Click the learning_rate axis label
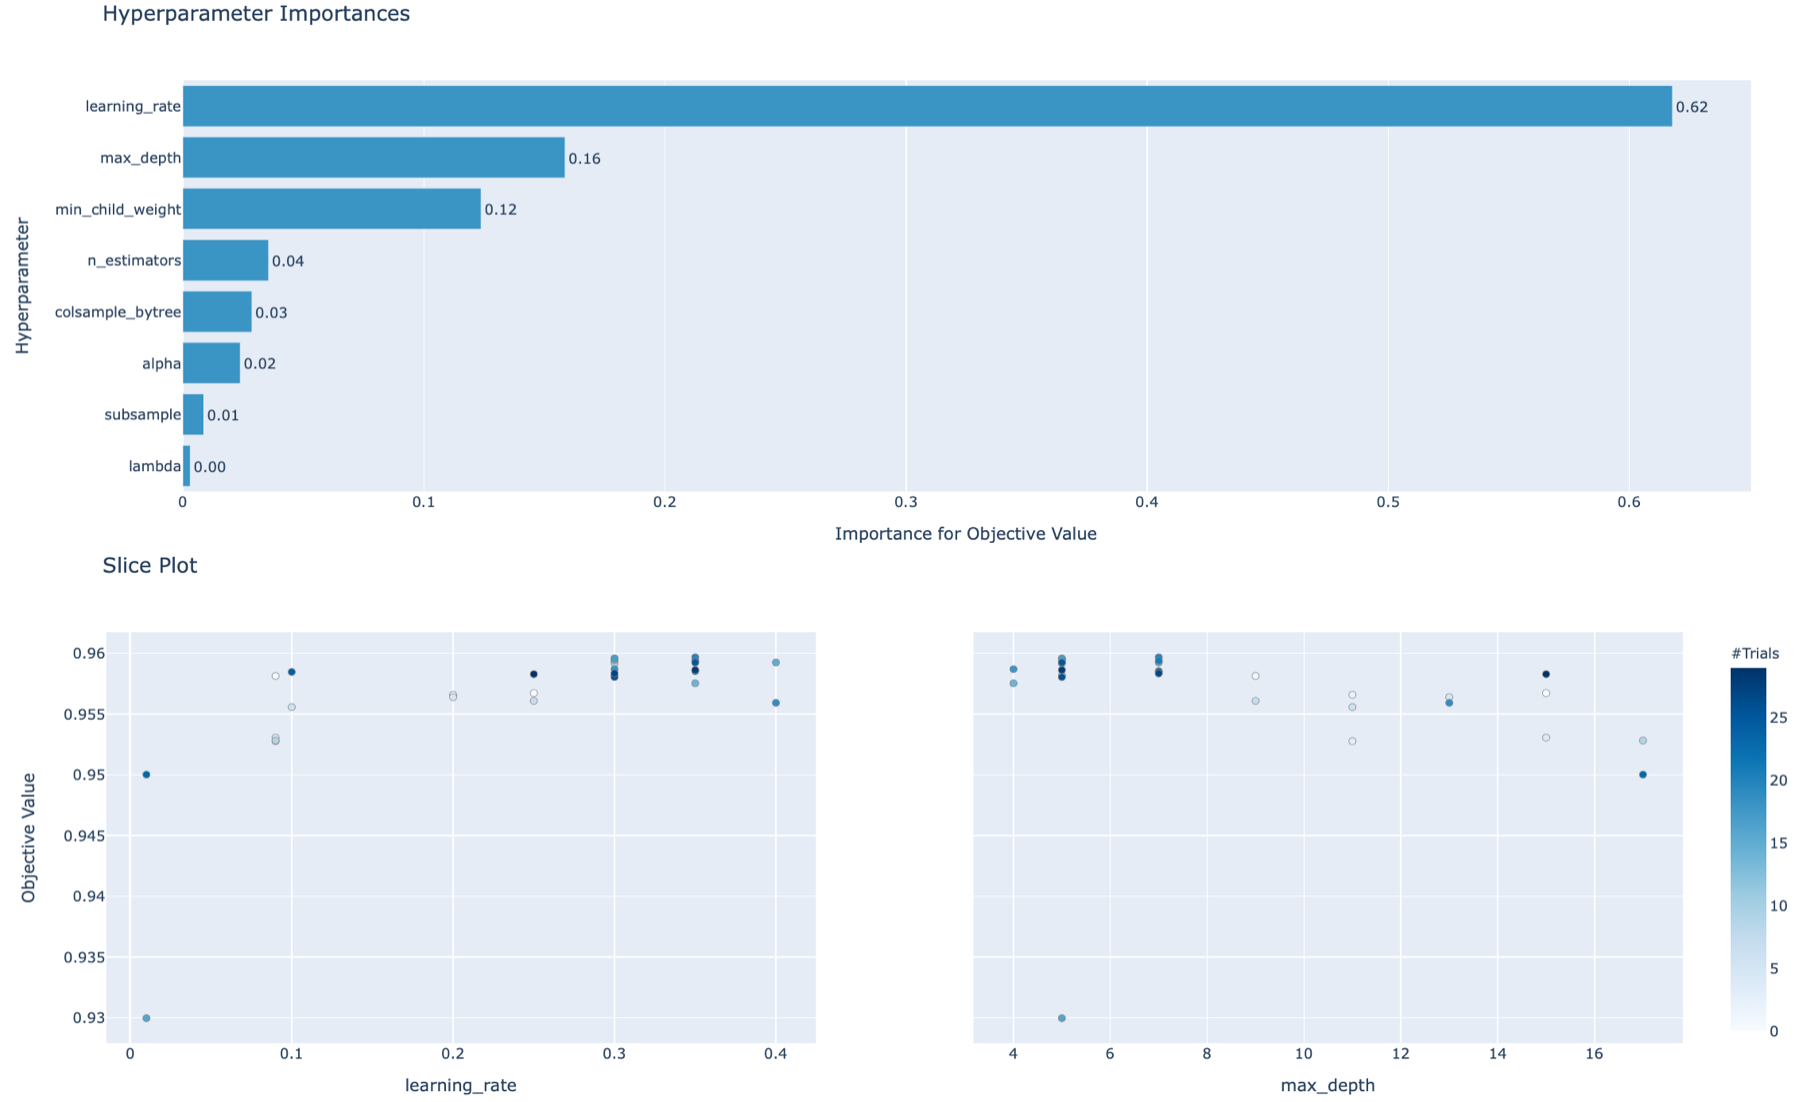The width and height of the screenshot is (1800, 1102). [x=460, y=1085]
